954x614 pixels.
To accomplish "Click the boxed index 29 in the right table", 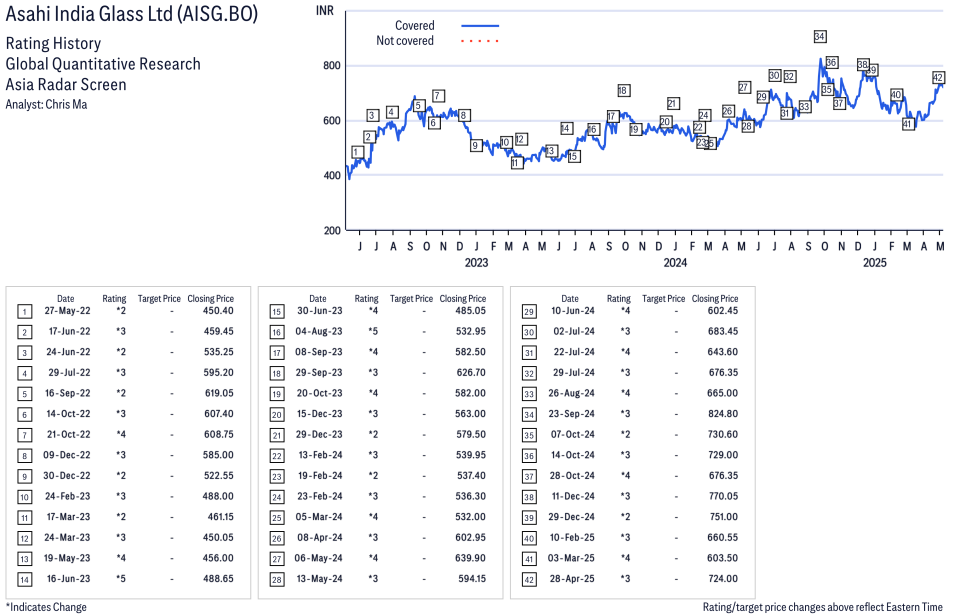I will 529,312.
